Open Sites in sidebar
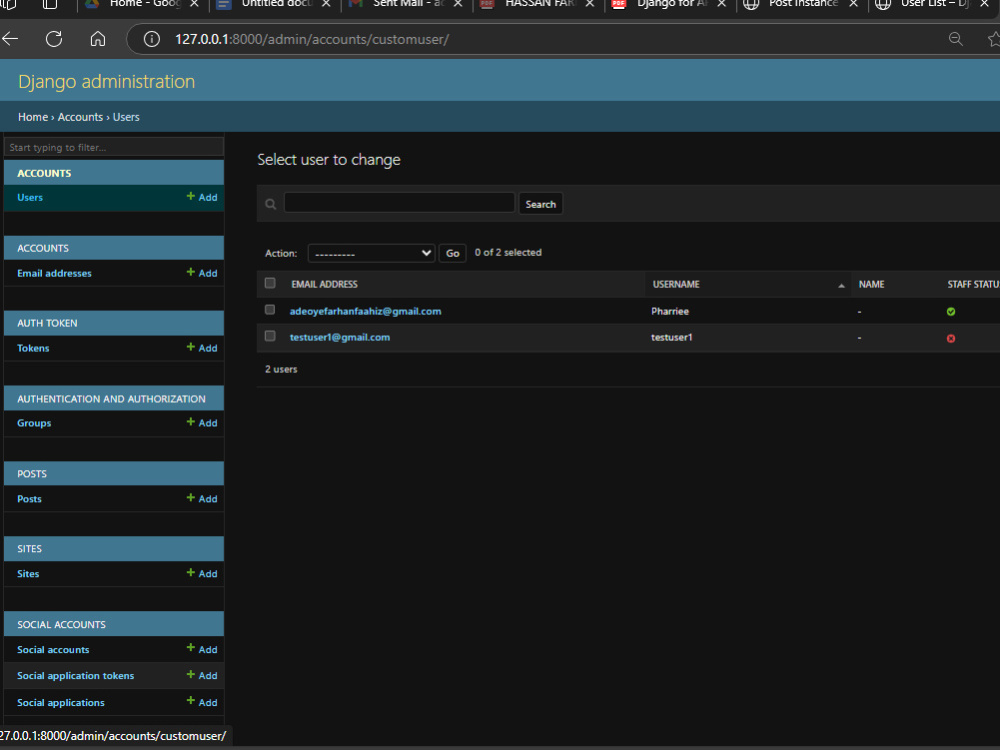This screenshot has height=750, width=1000. point(28,573)
